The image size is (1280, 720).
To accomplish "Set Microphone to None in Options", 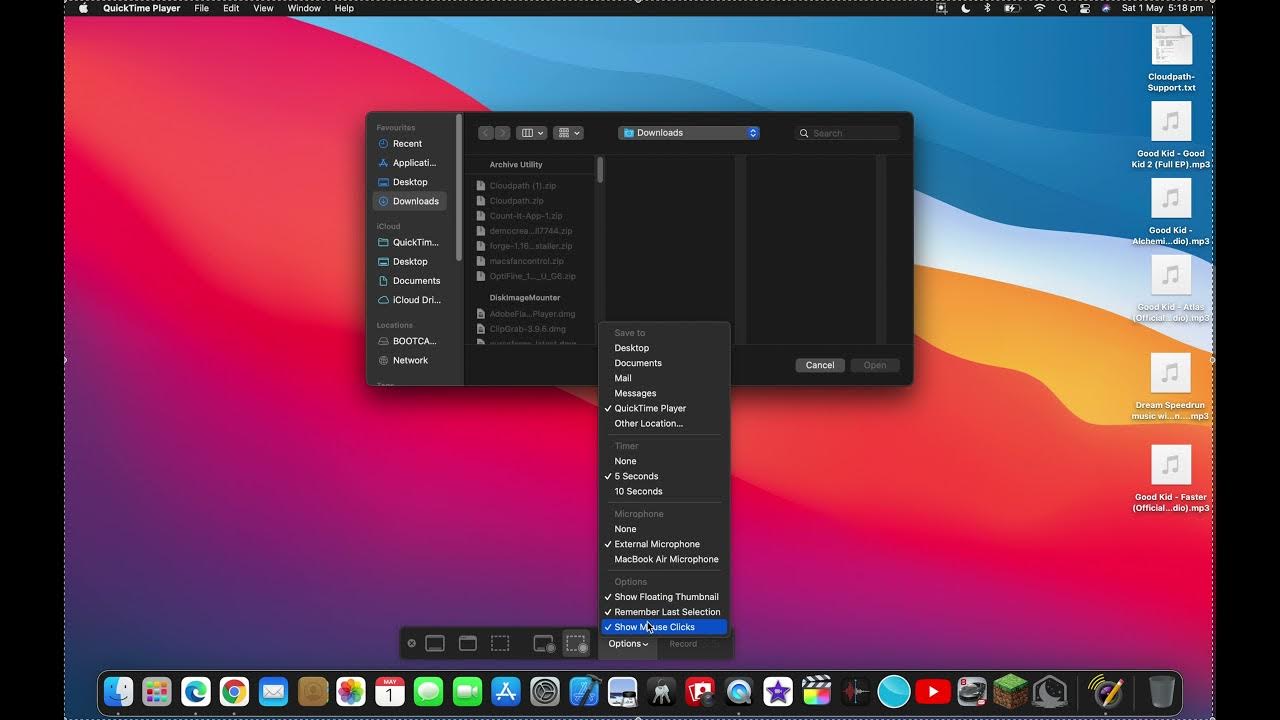I will click(x=665, y=529).
